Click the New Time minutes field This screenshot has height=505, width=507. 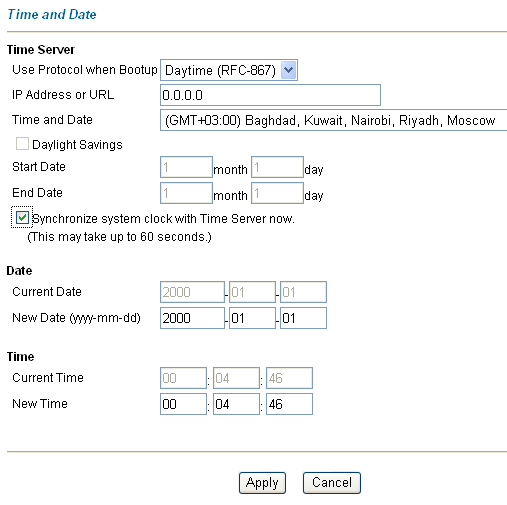point(236,404)
